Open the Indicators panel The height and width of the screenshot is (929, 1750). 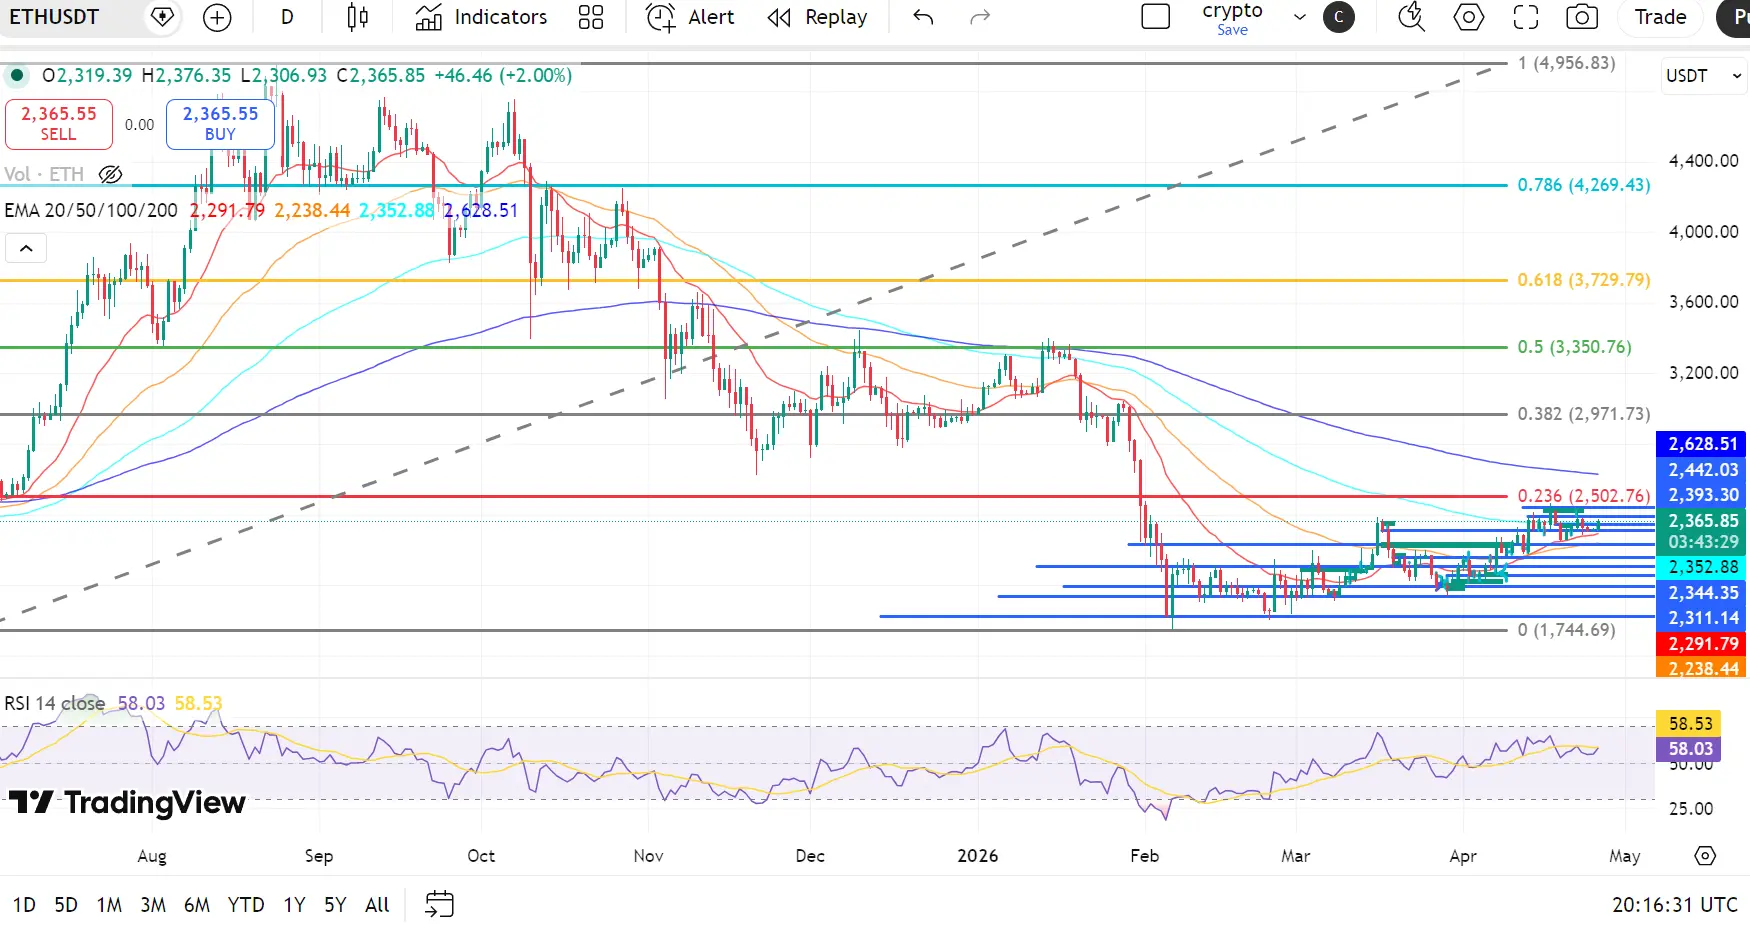482,17
